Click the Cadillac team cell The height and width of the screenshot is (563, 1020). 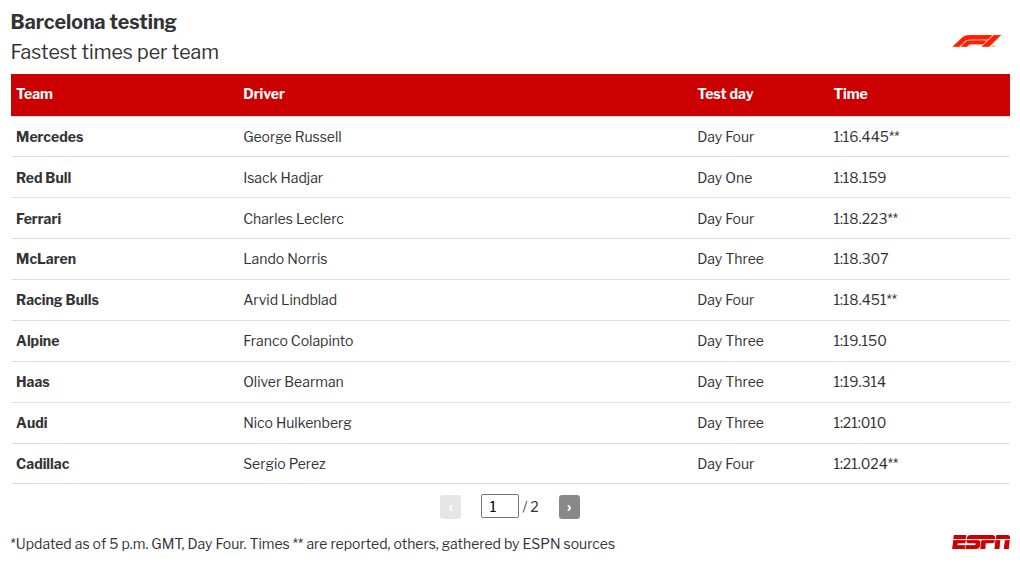[x=43, y=464]
